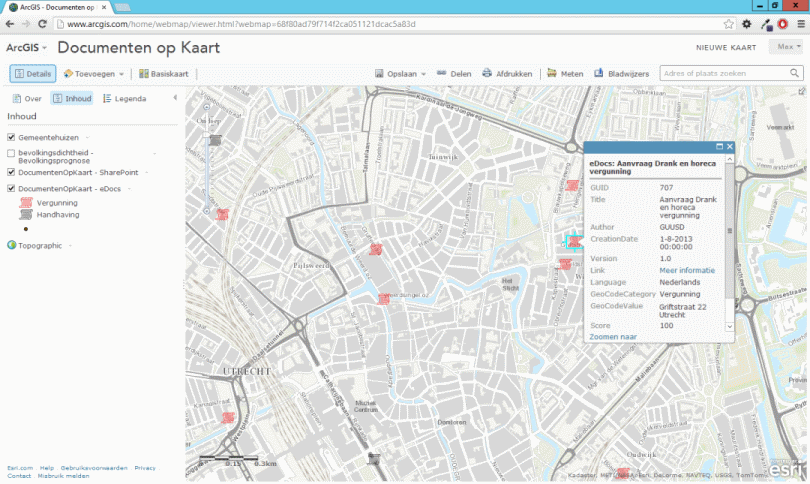
Task: Switch to the Legenda tab
Action: pyautogui.click(x=124, y=98)
